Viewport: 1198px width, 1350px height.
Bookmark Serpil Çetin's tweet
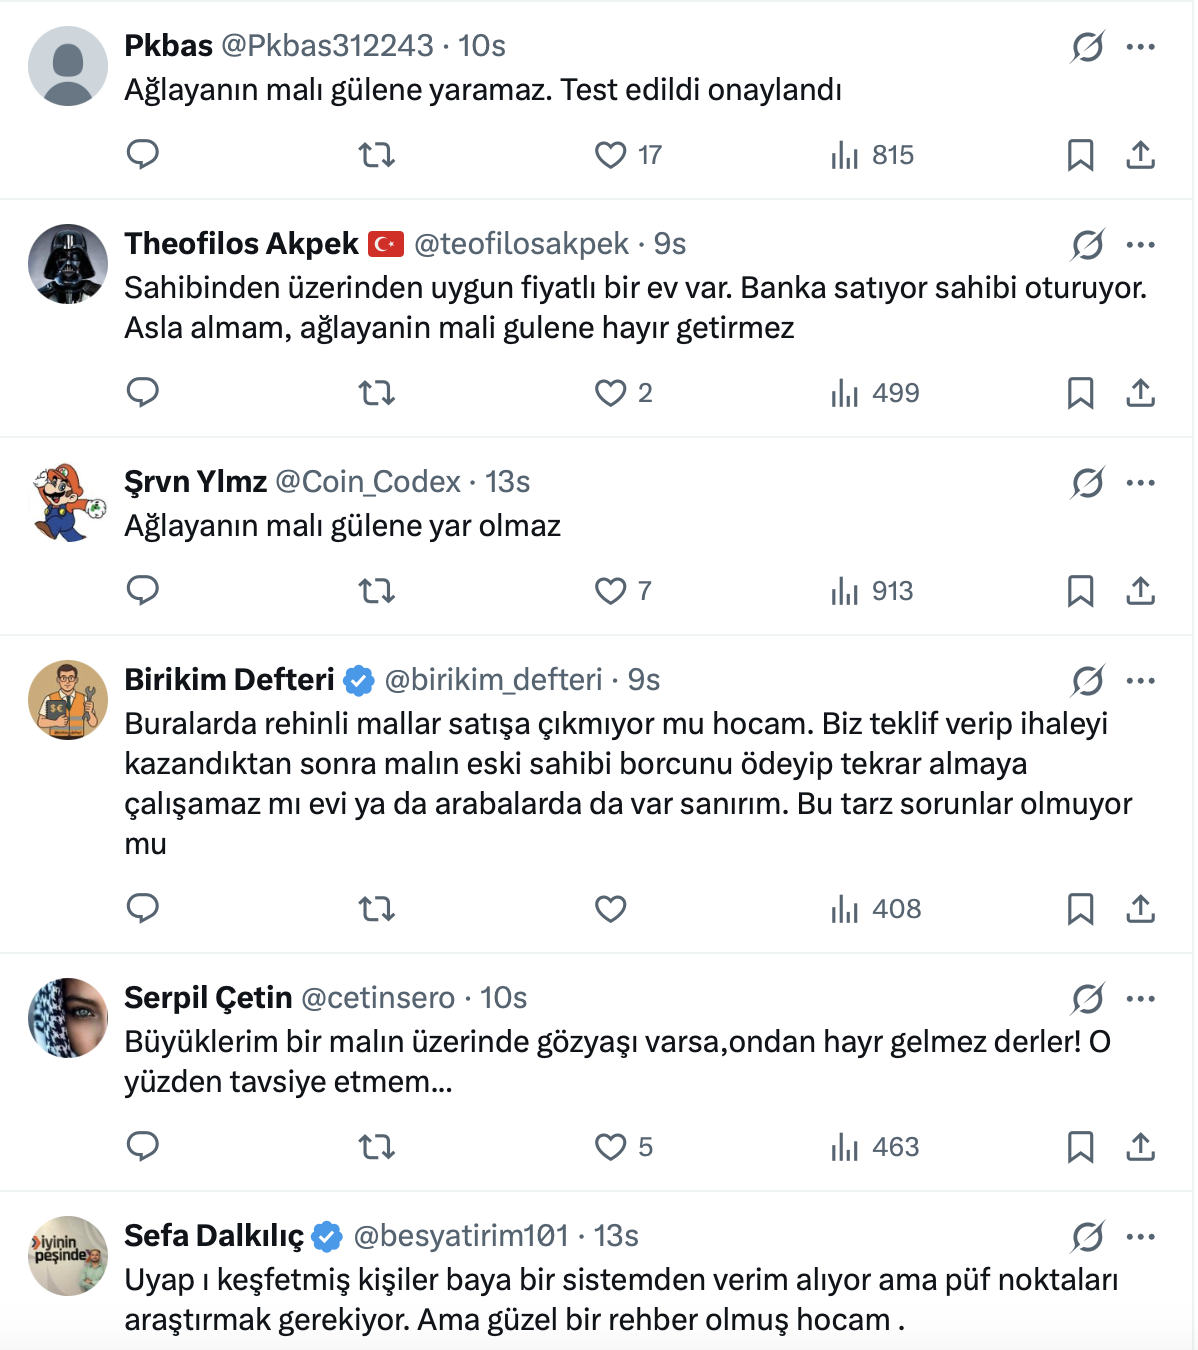click(1080, 1147)
